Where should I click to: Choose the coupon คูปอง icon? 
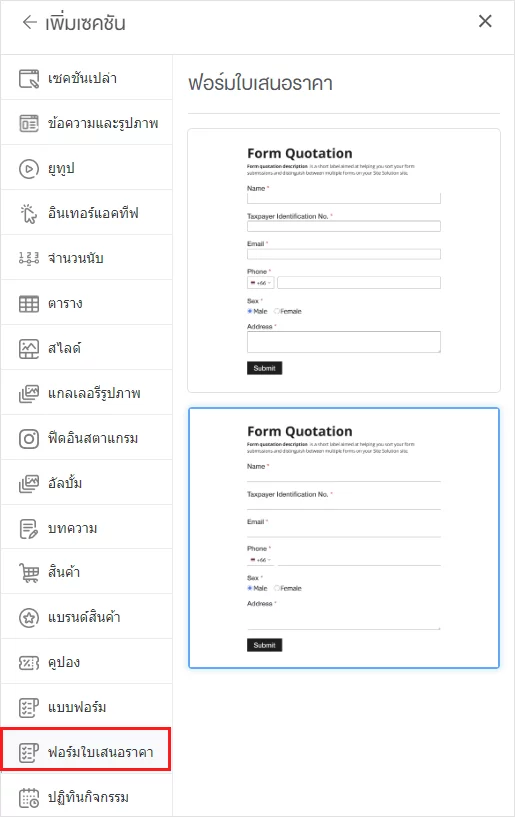pyautogui.click(x=29, y=663)
